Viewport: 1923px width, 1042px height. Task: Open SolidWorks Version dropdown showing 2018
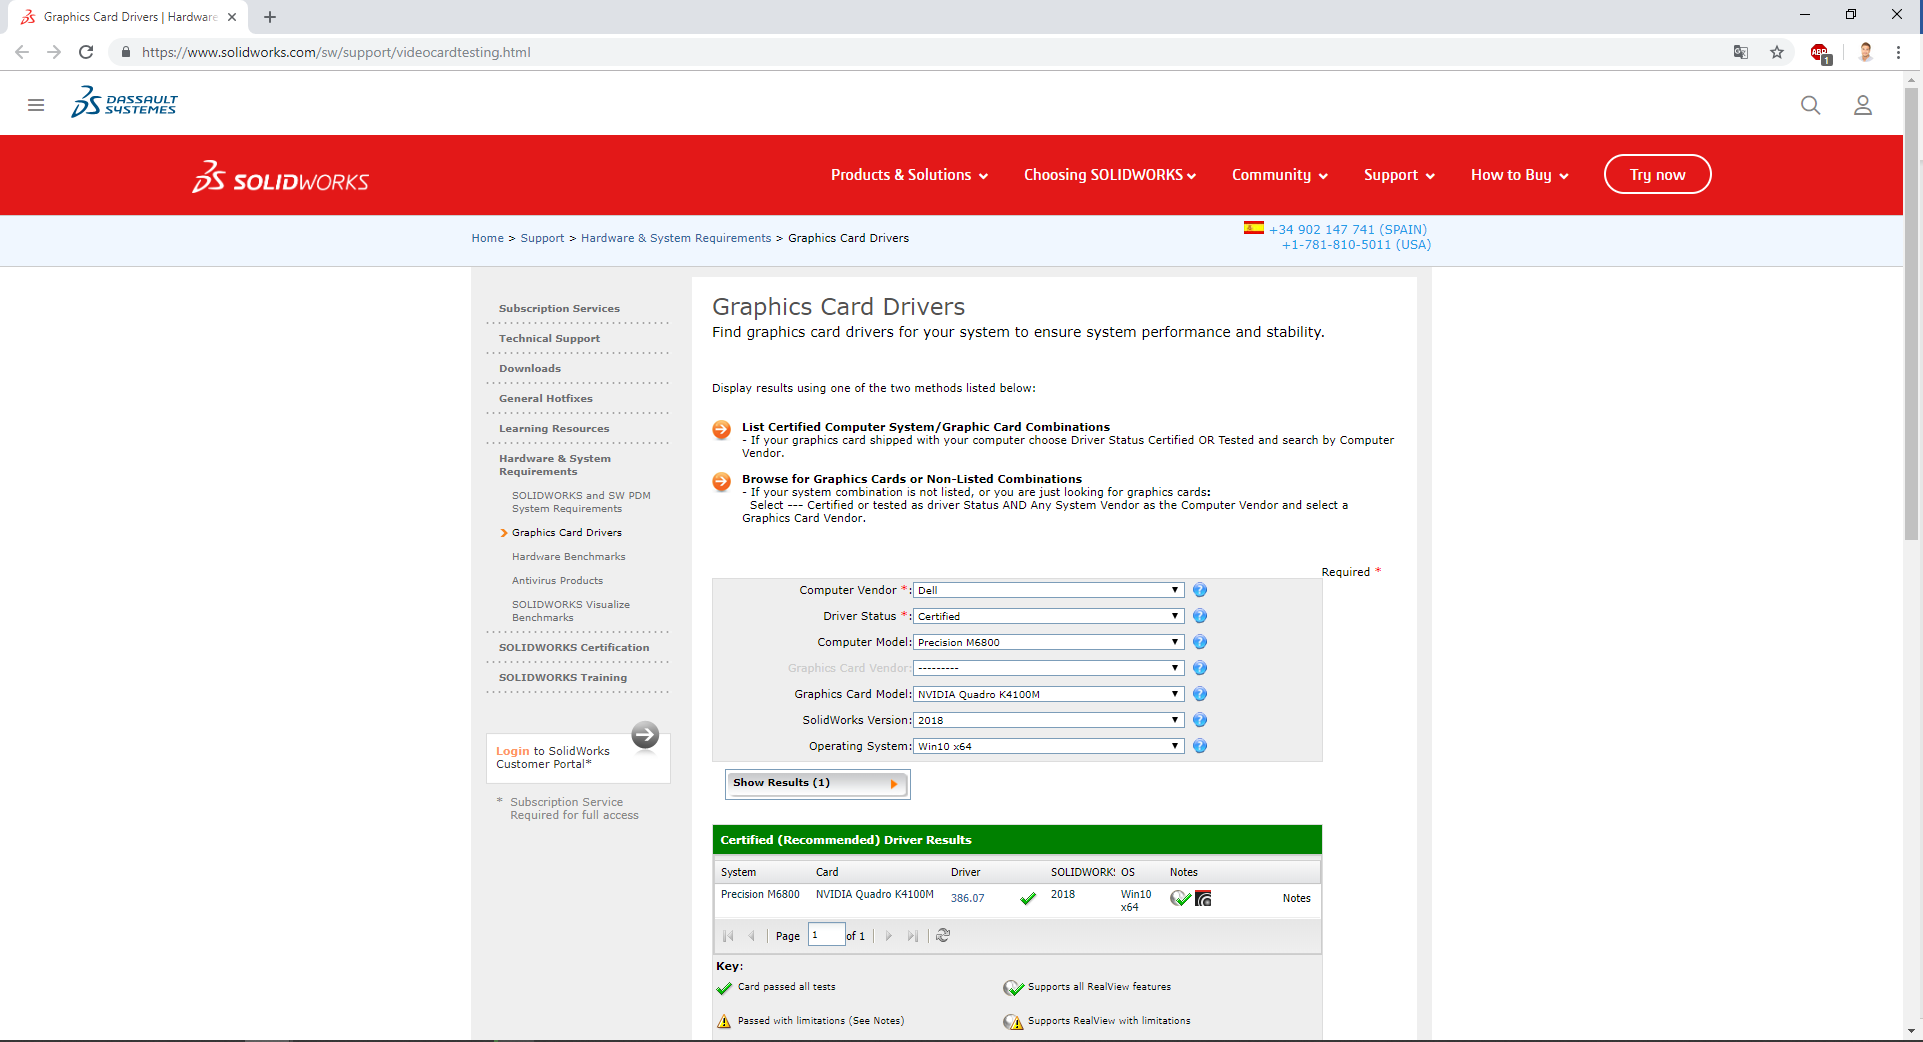pos(1048,720)
